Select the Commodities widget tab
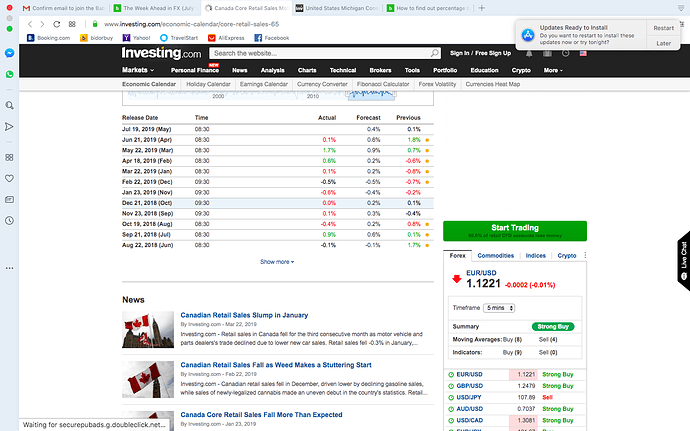690x431 pixels. coord(495,255)
